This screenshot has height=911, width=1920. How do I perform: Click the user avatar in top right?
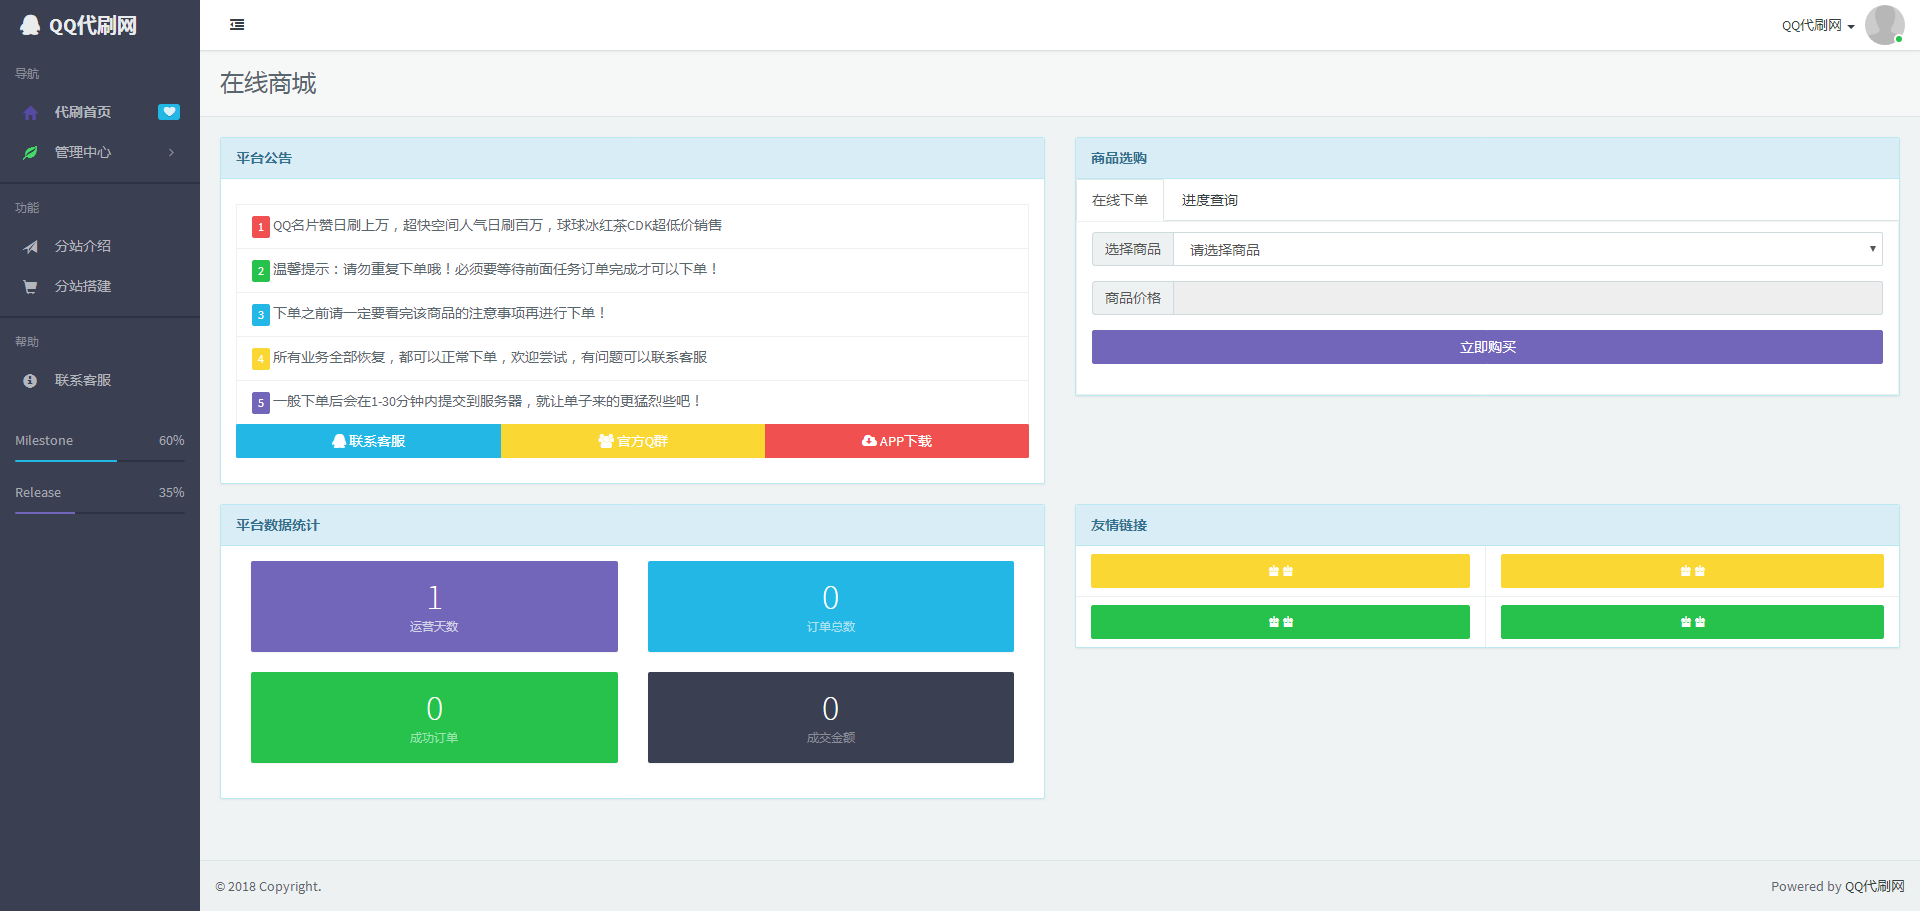[x=1884, y=25]
